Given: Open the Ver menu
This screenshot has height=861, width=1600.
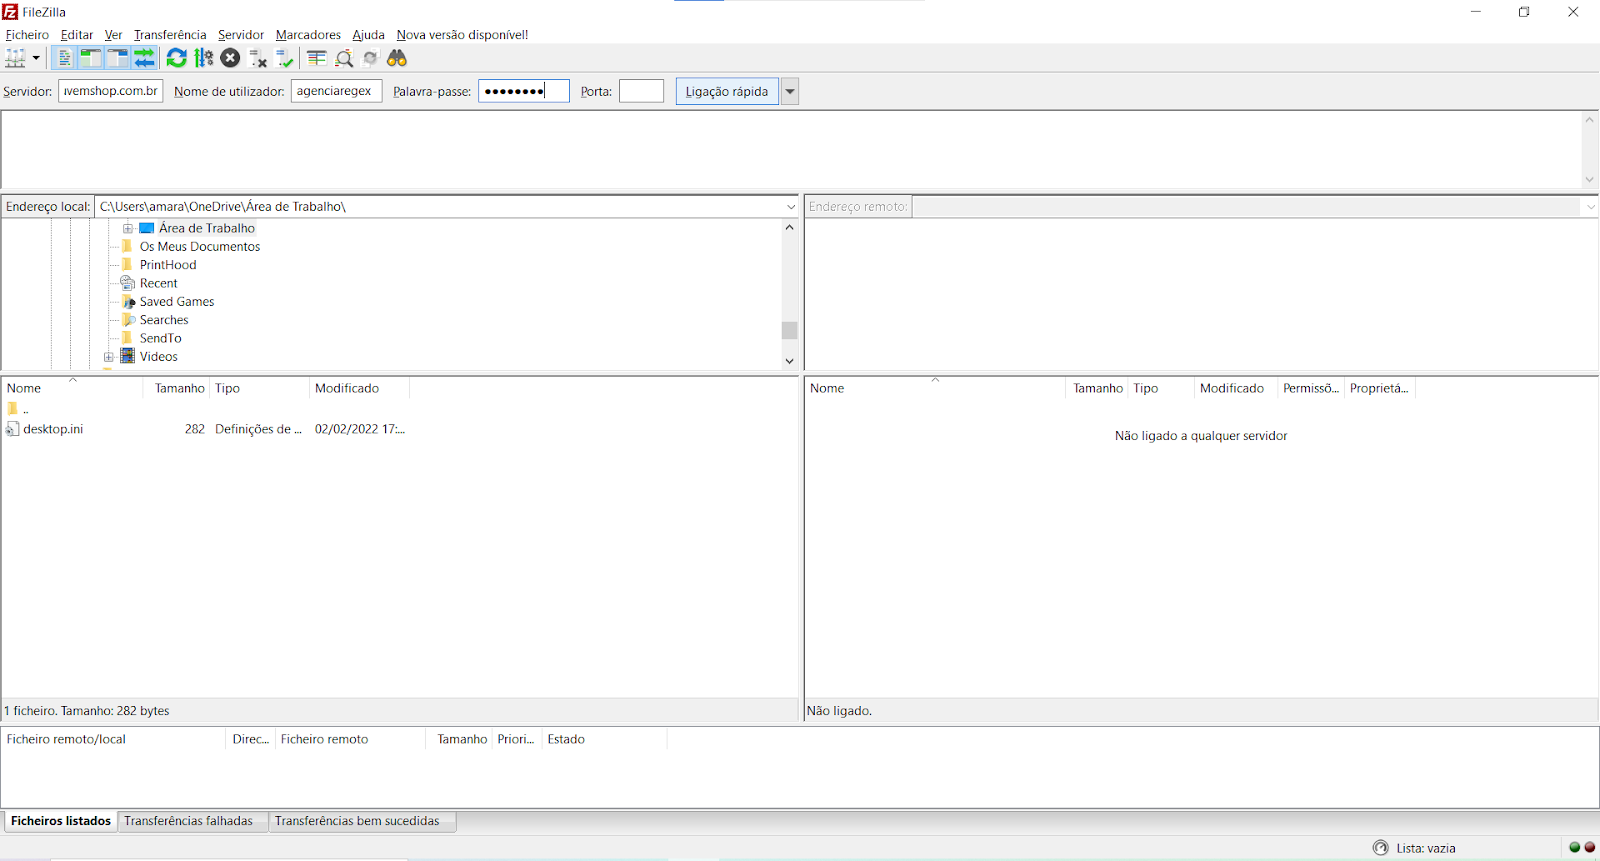Looking at the screenshot, I should 114,35.
